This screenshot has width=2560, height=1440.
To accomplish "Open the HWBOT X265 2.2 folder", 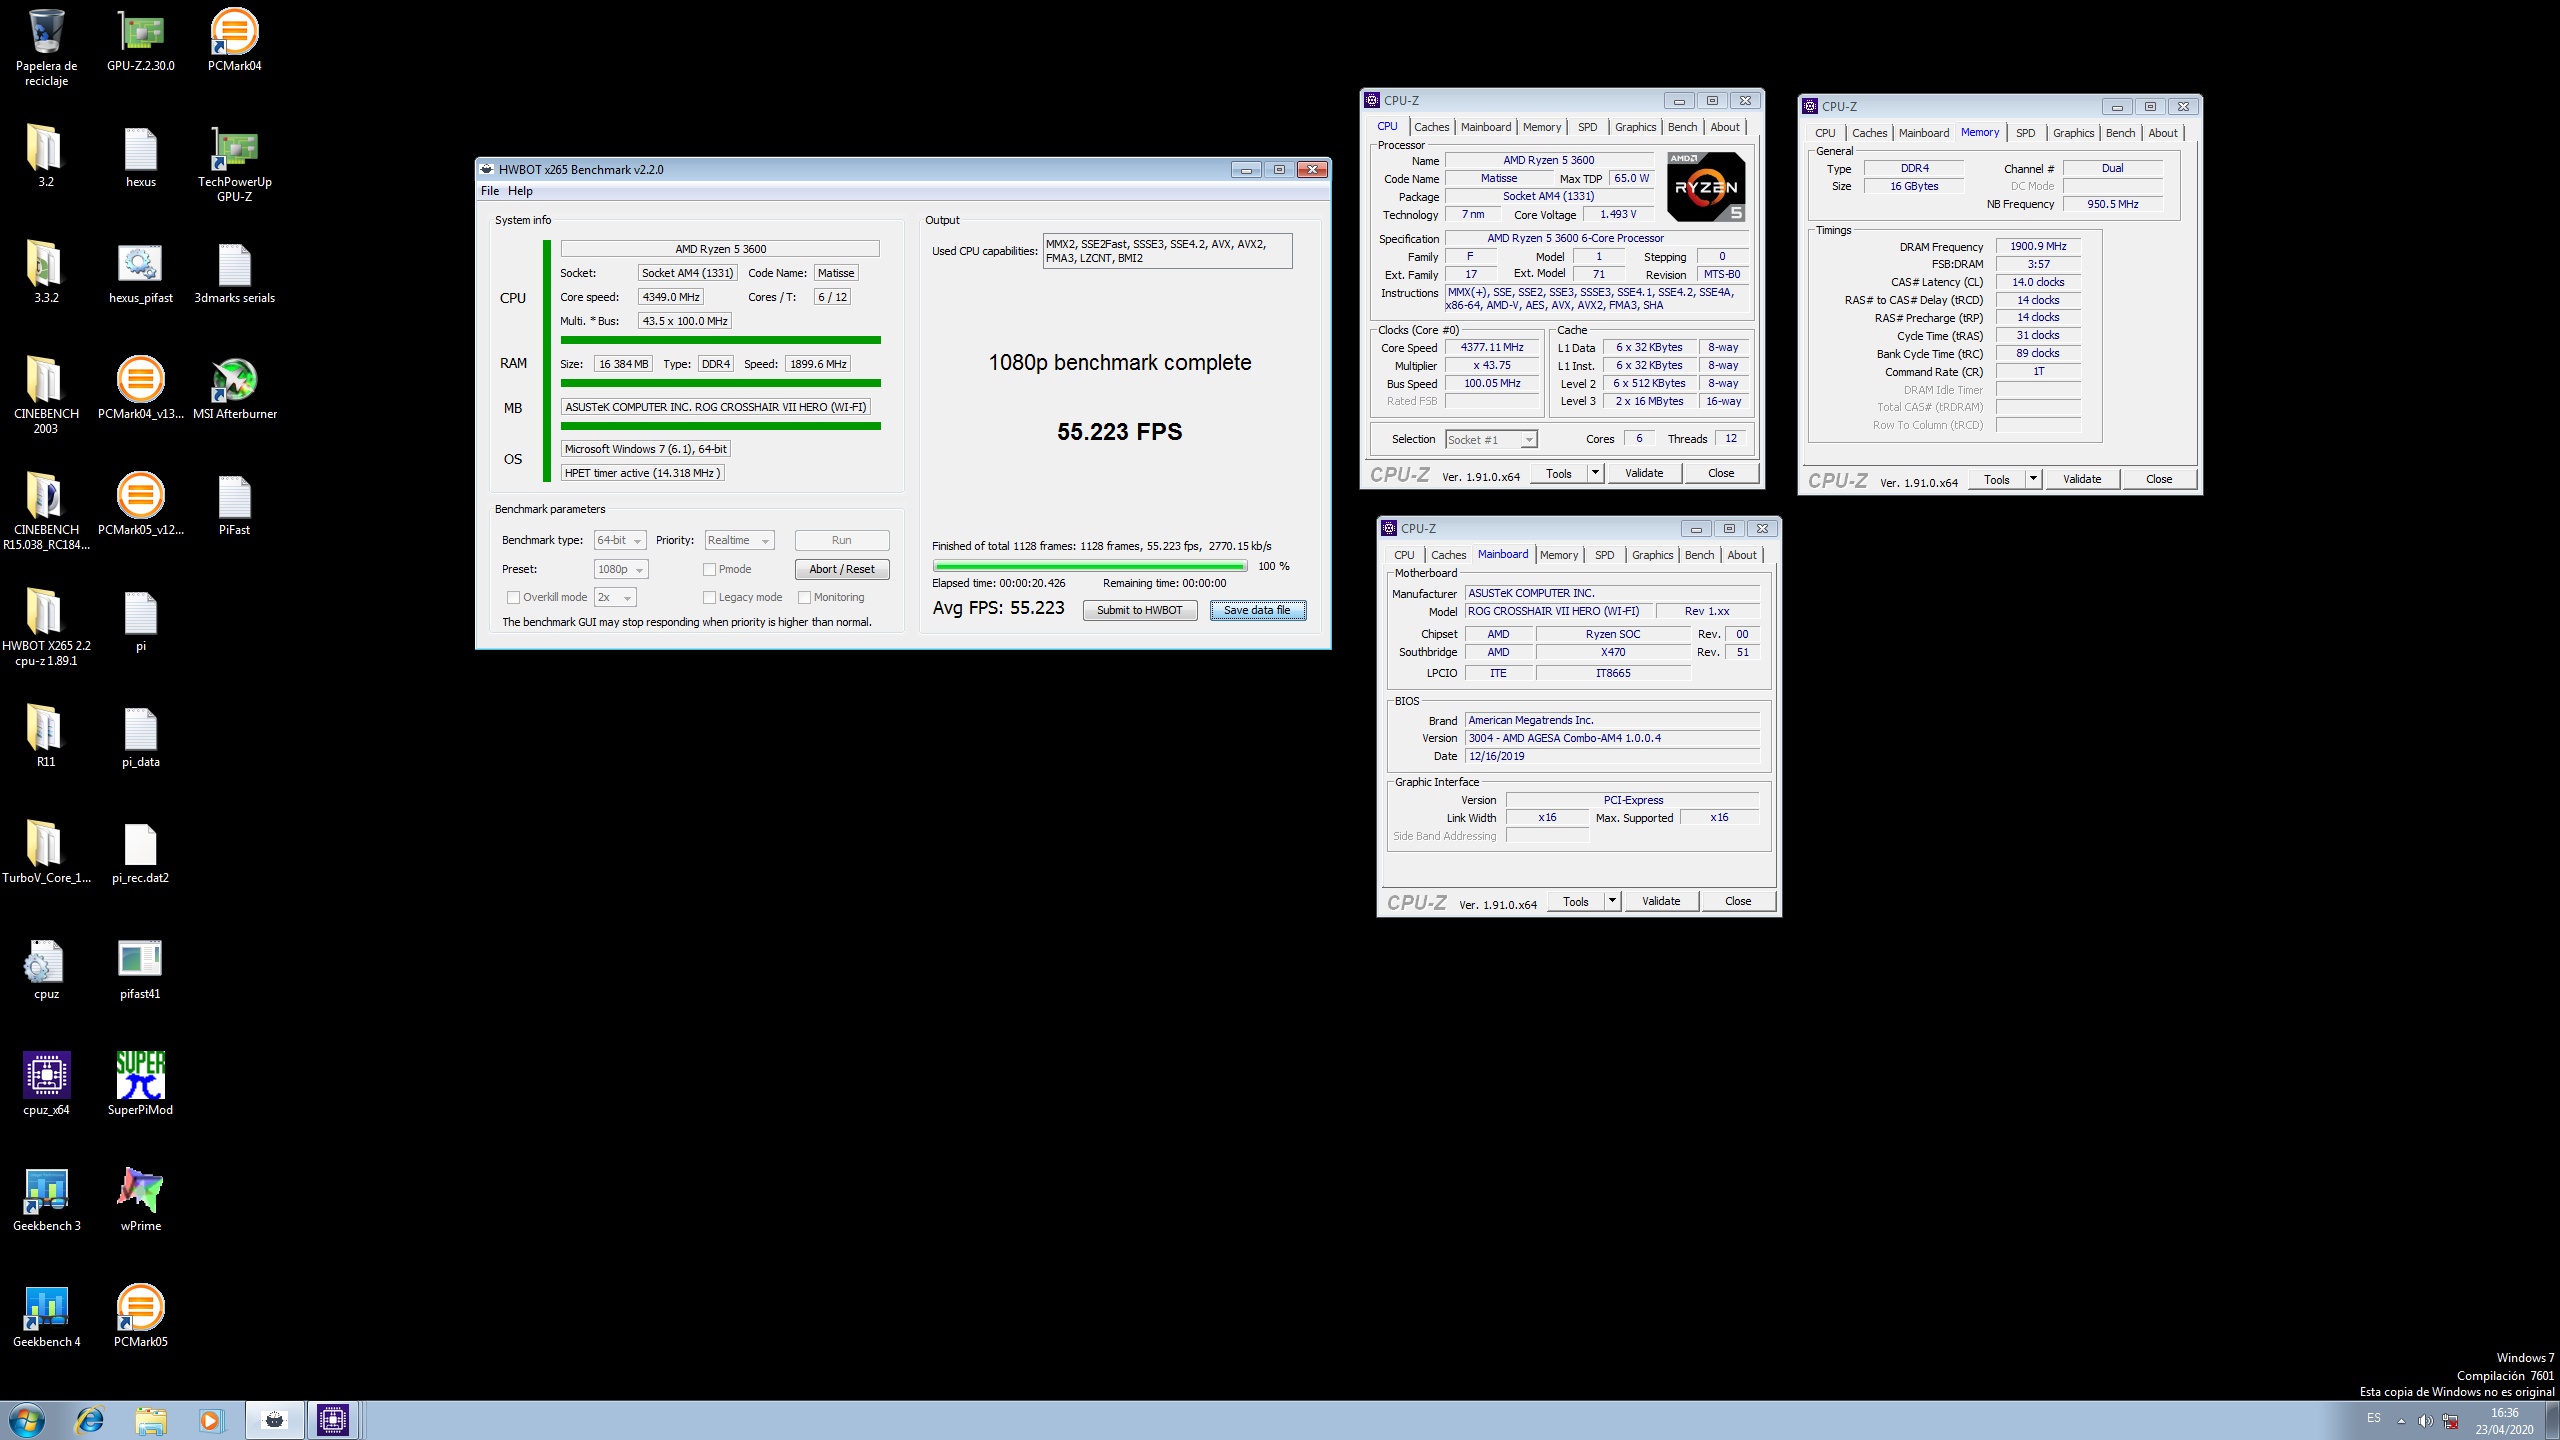I will 46,627.
